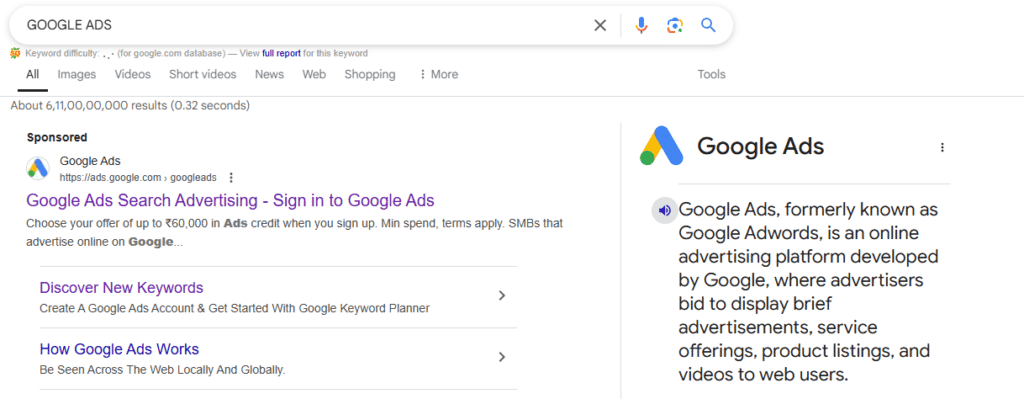Click the blue magnifier search icon
The image size is (1024, 399).
(x=709, y=25)
